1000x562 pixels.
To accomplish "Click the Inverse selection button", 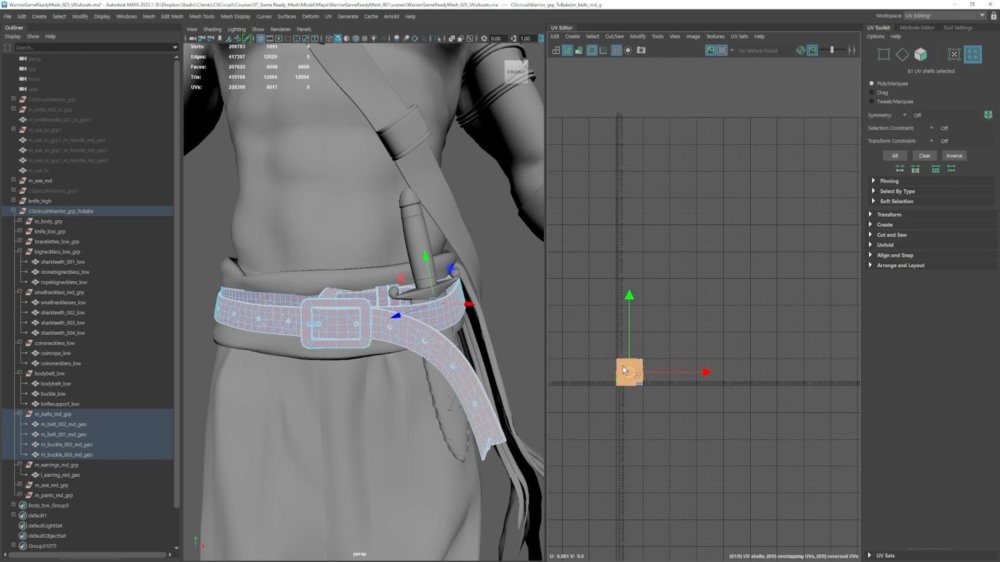I will click(x=954, y=156).
